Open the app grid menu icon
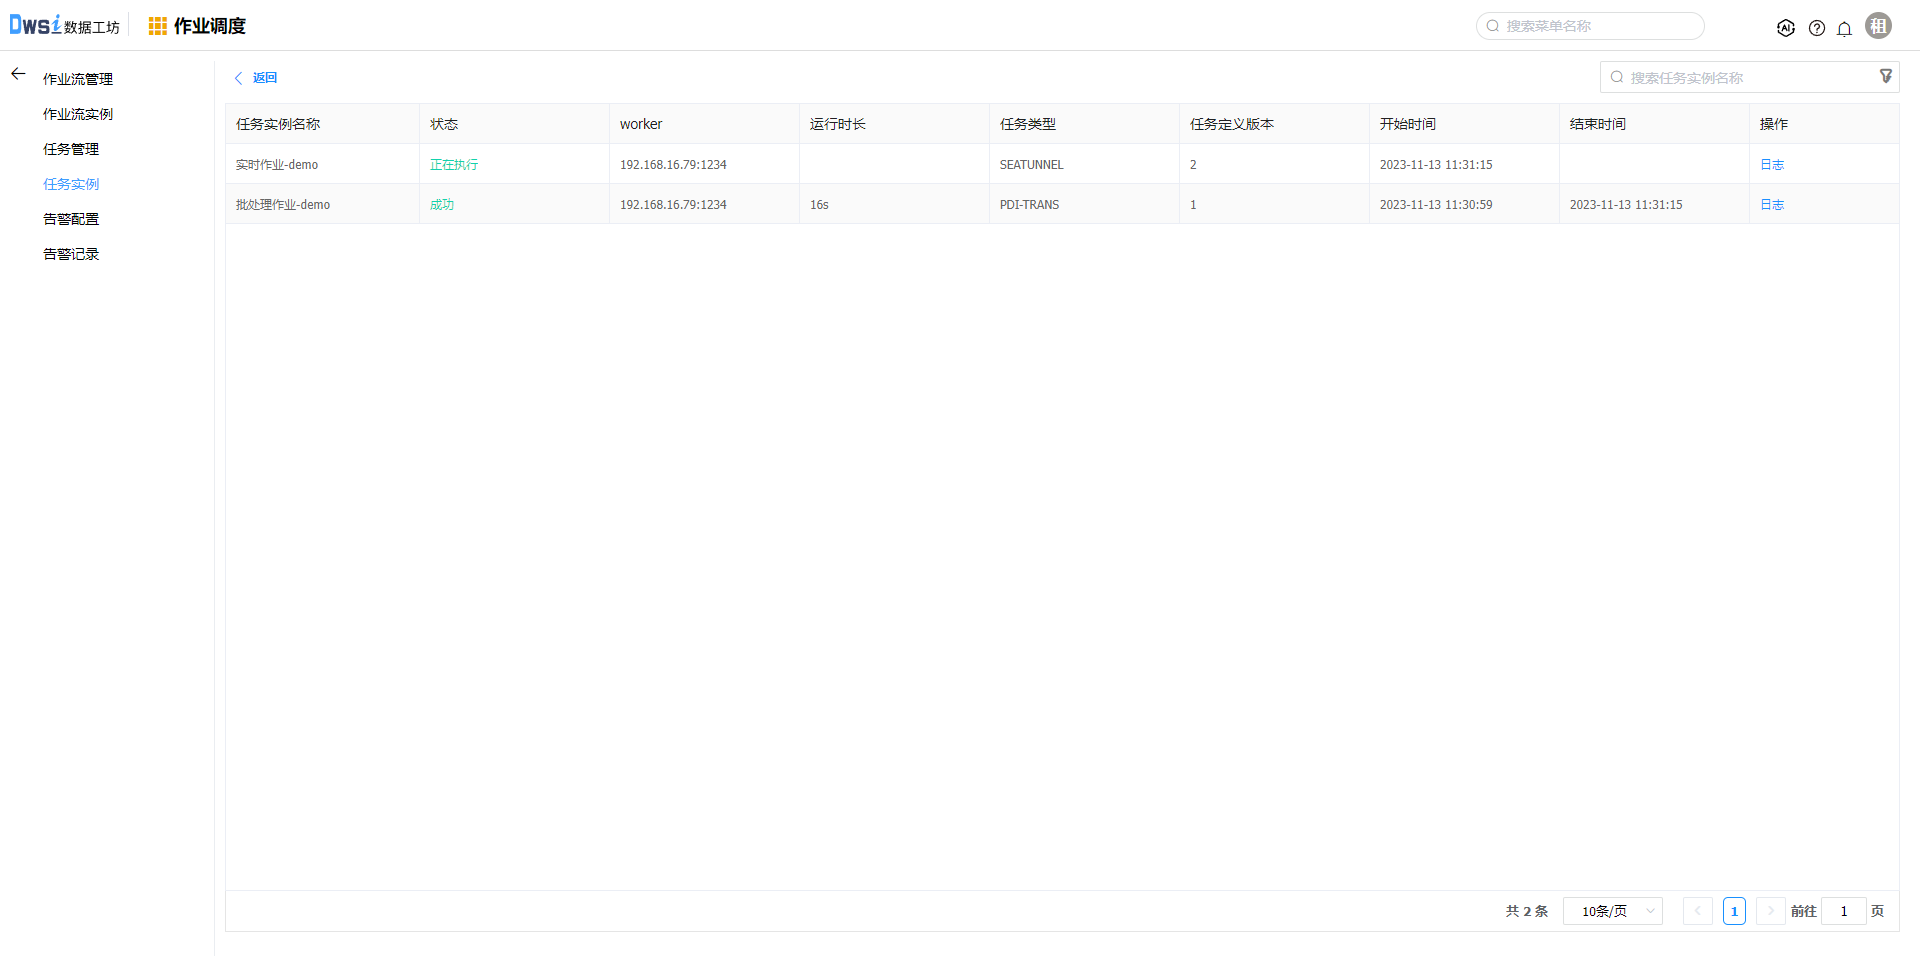1920x962 pixels. (158, 26)
